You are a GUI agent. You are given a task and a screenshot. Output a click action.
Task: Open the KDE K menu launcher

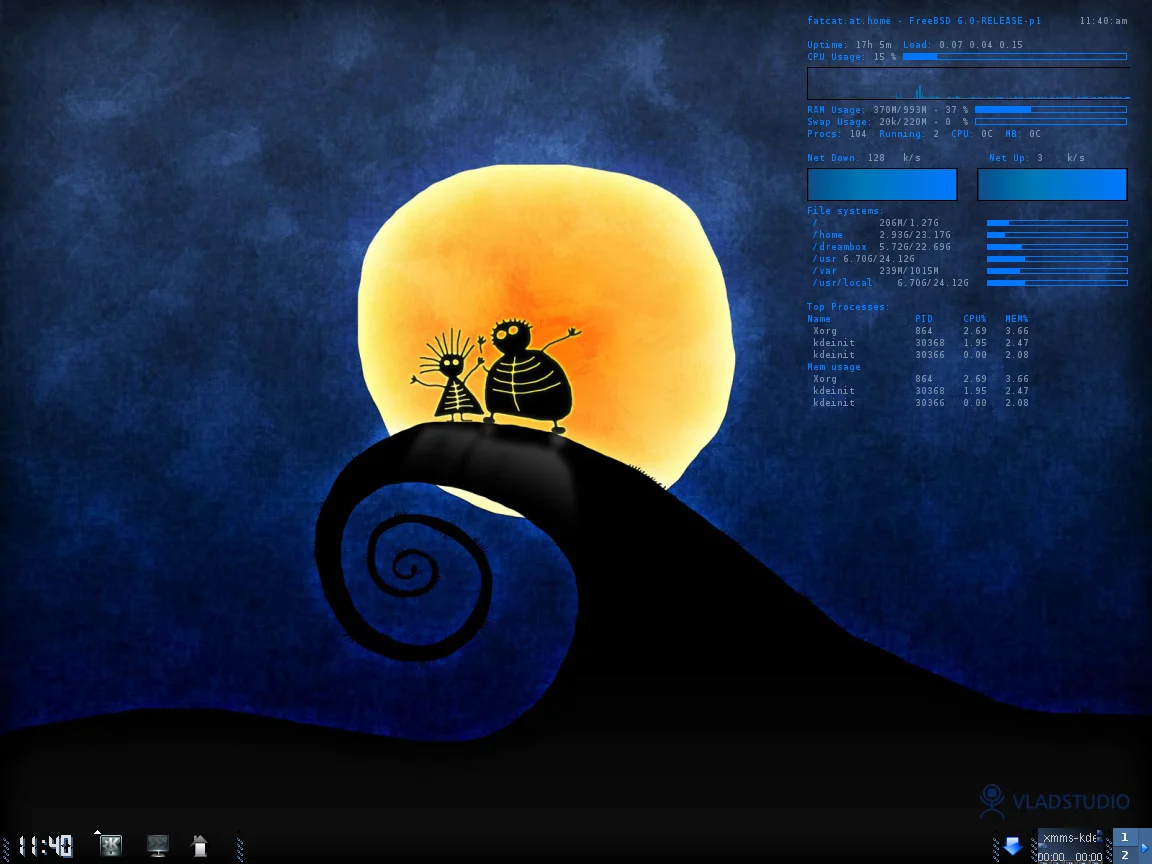(110, 845)
